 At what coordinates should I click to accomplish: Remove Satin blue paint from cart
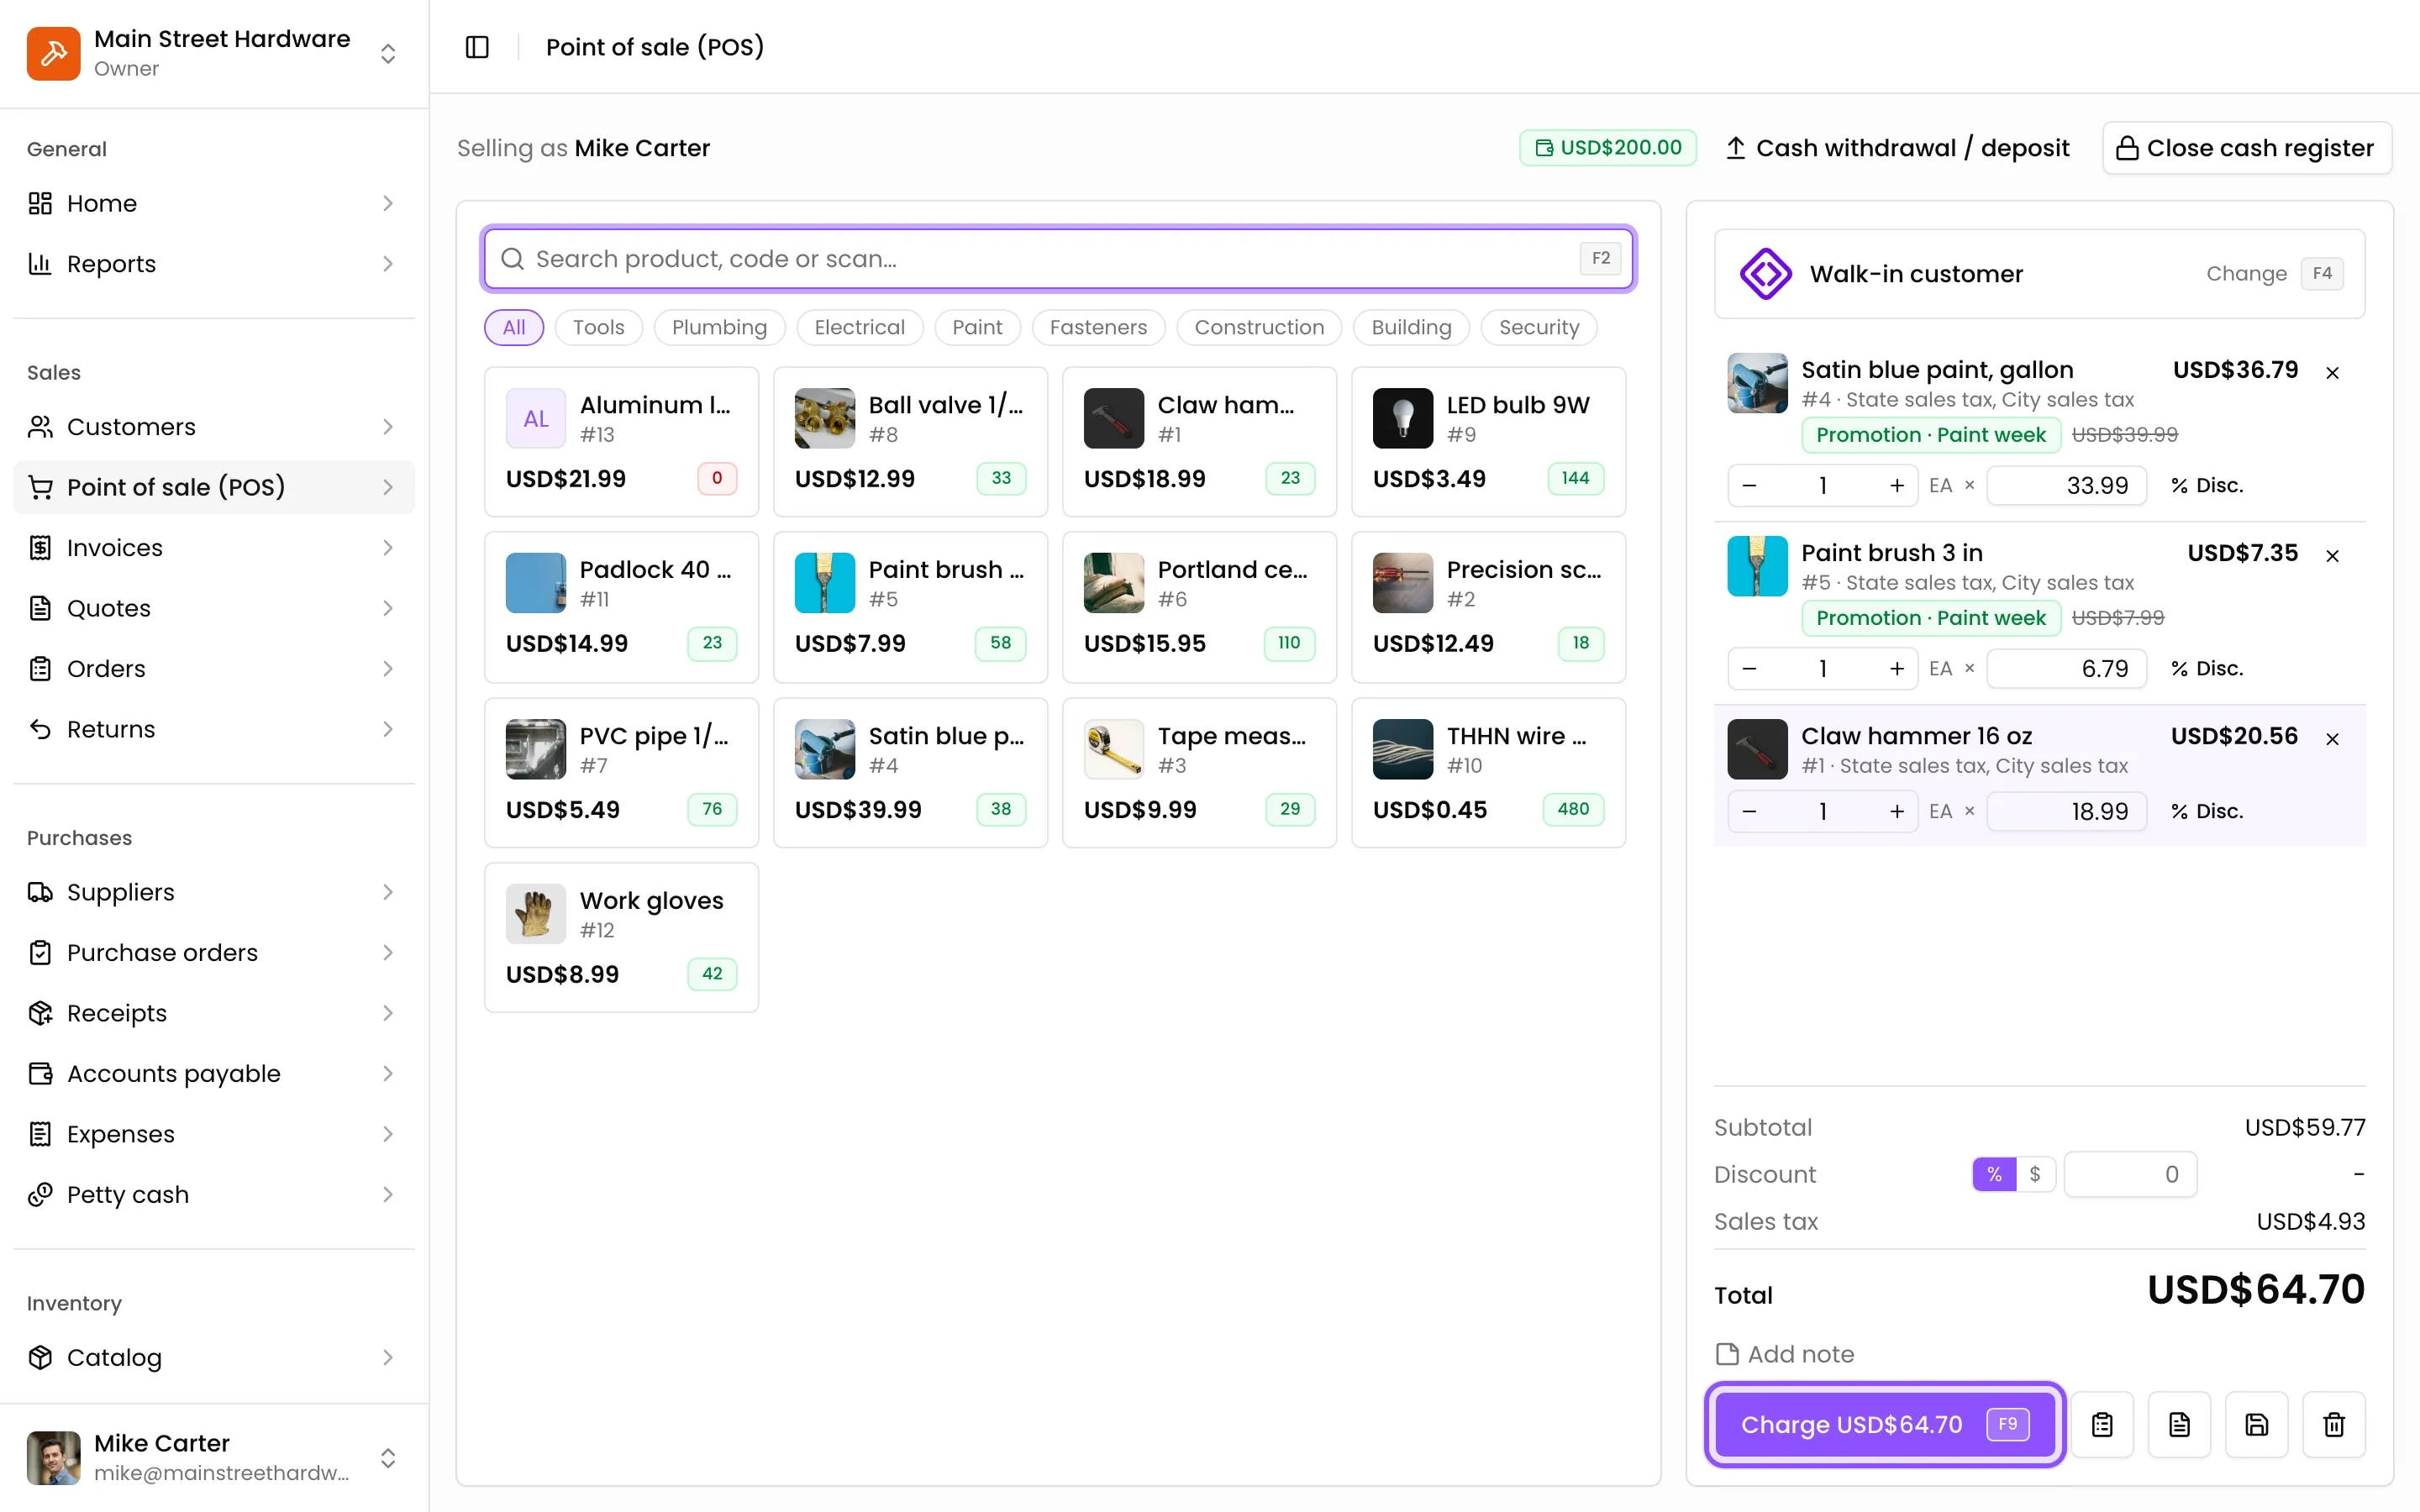2332,372
